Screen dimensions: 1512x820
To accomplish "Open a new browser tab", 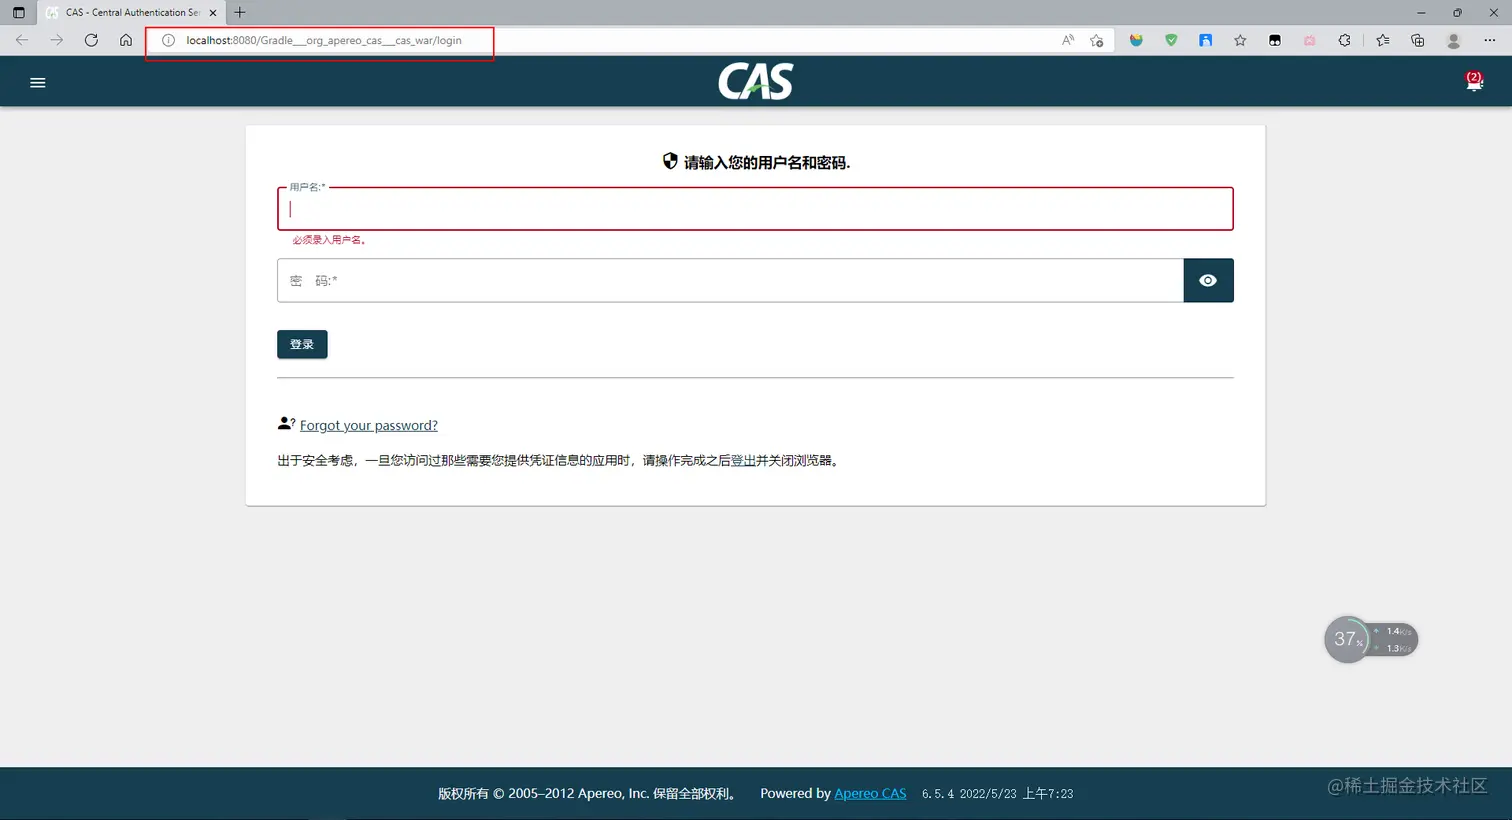I will point(240,13).
